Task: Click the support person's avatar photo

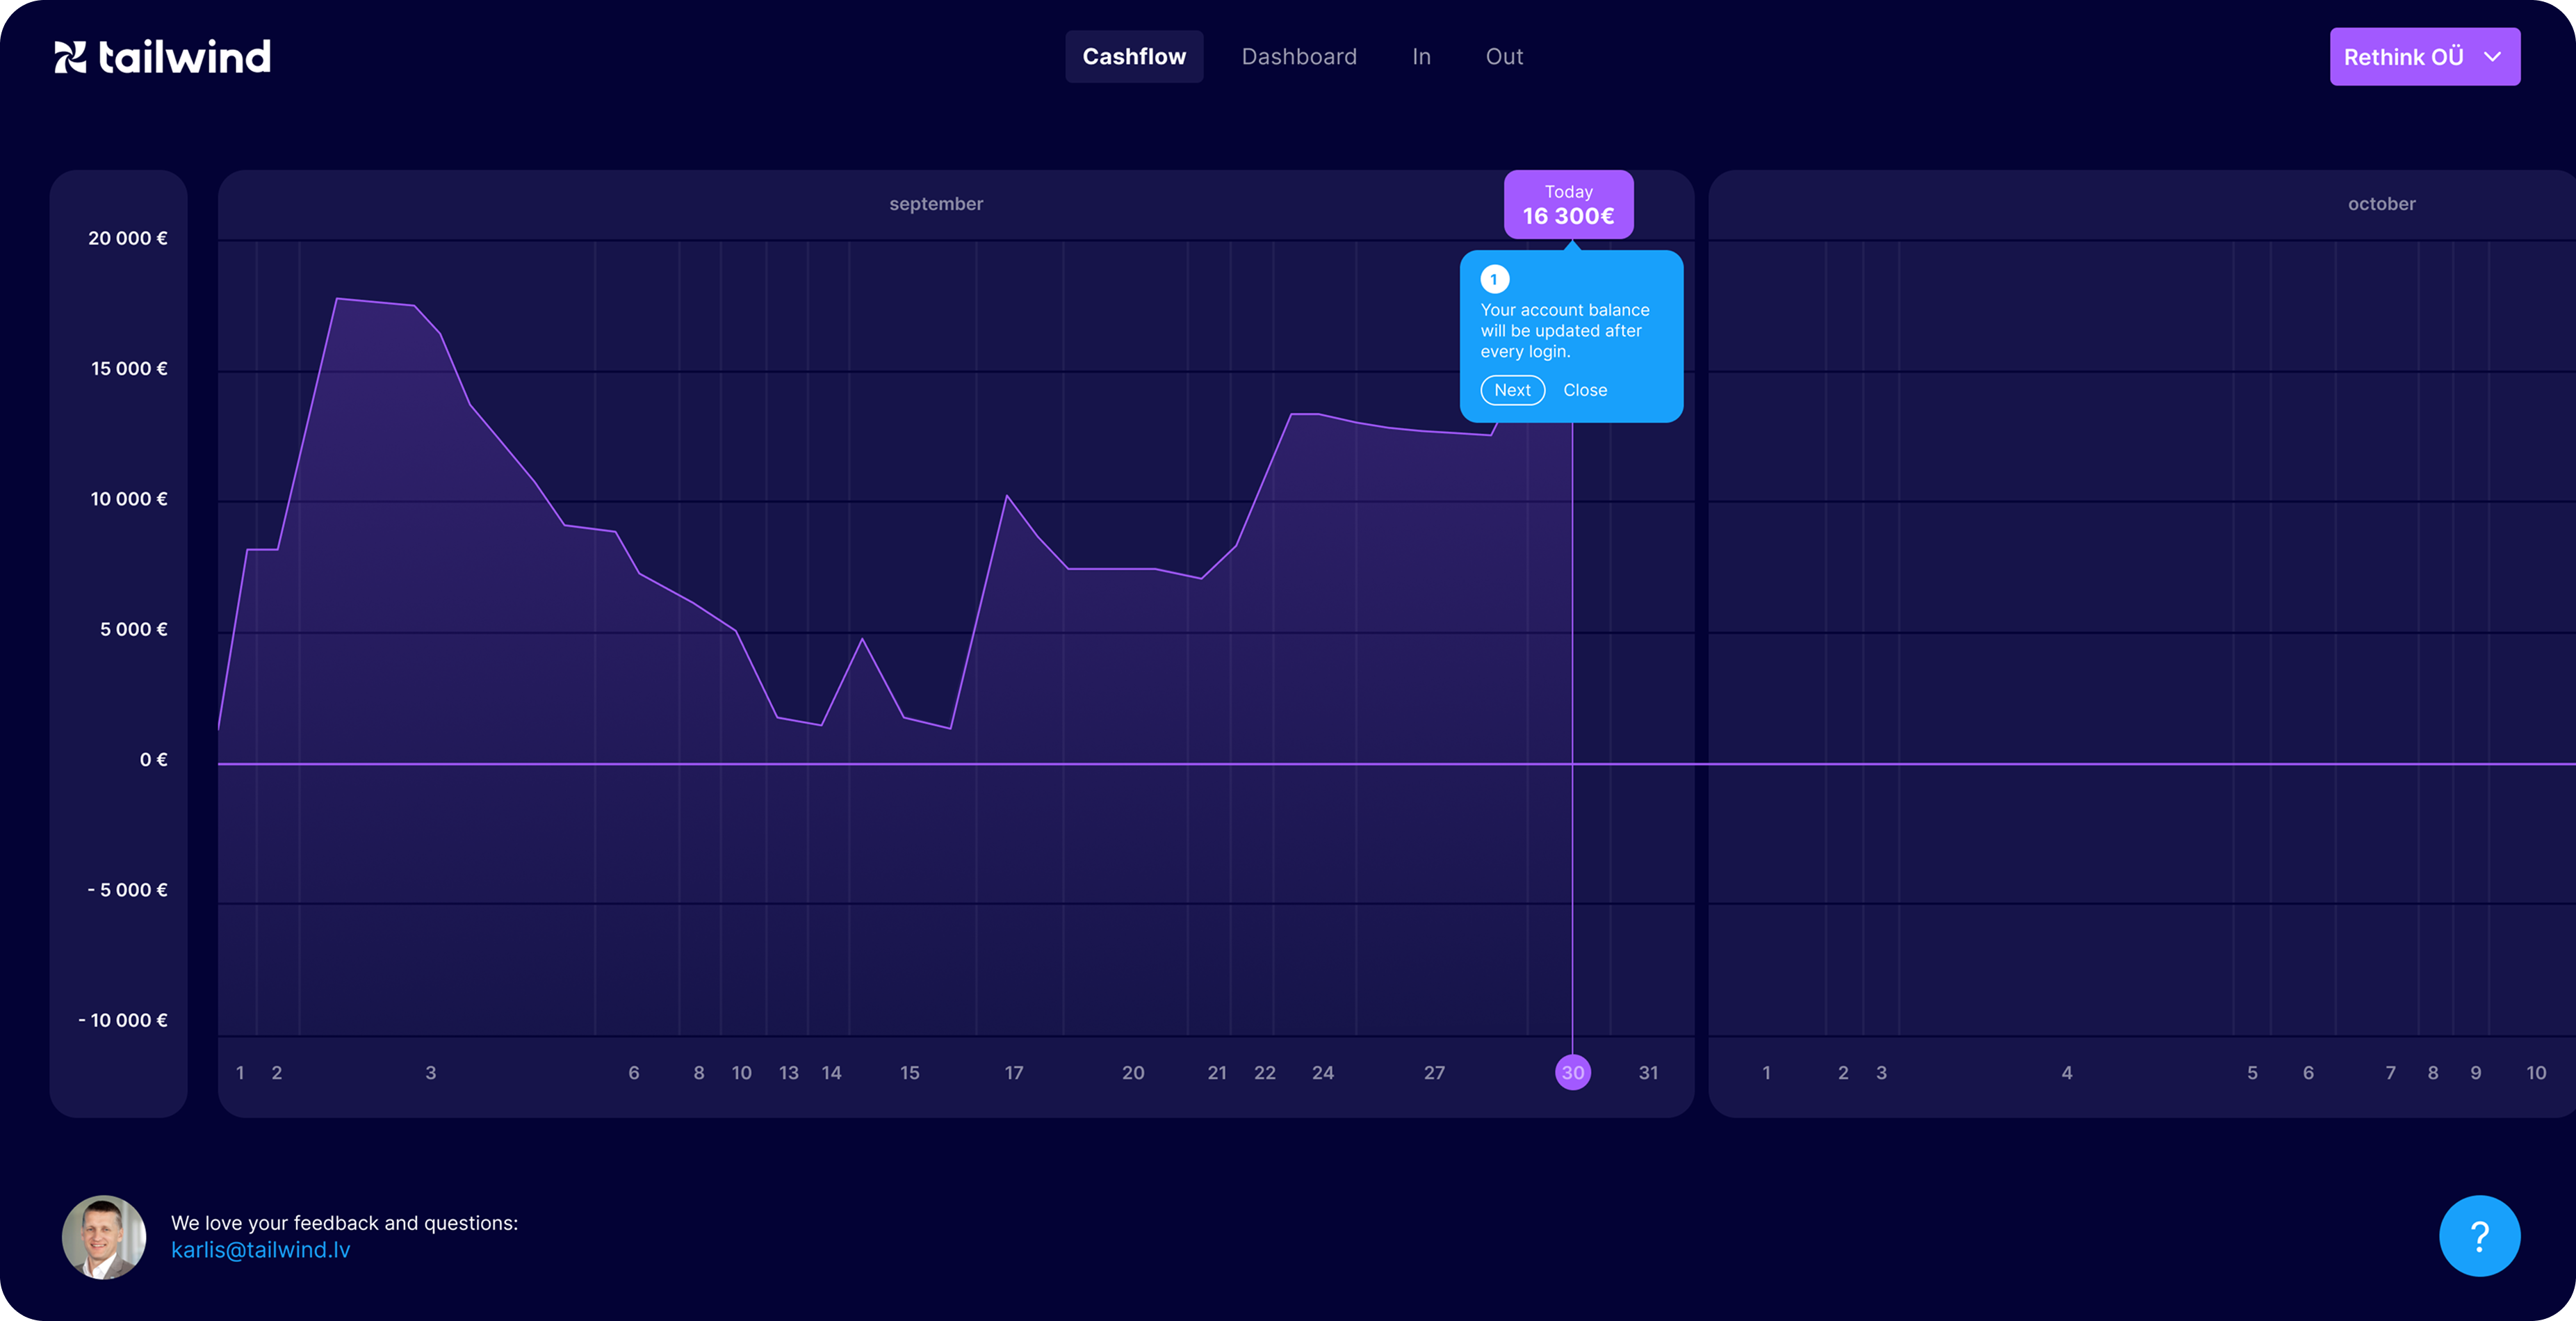Action: 104,1237
